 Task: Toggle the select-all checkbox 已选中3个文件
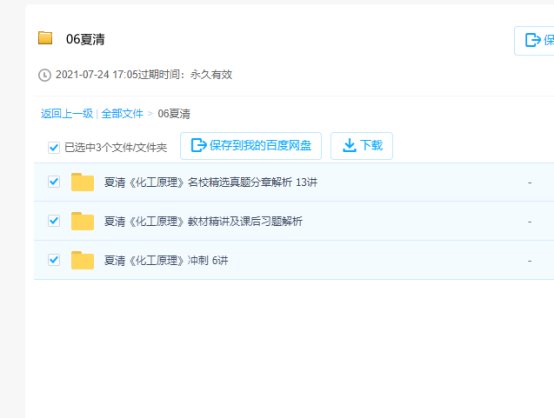pos(54,147)
